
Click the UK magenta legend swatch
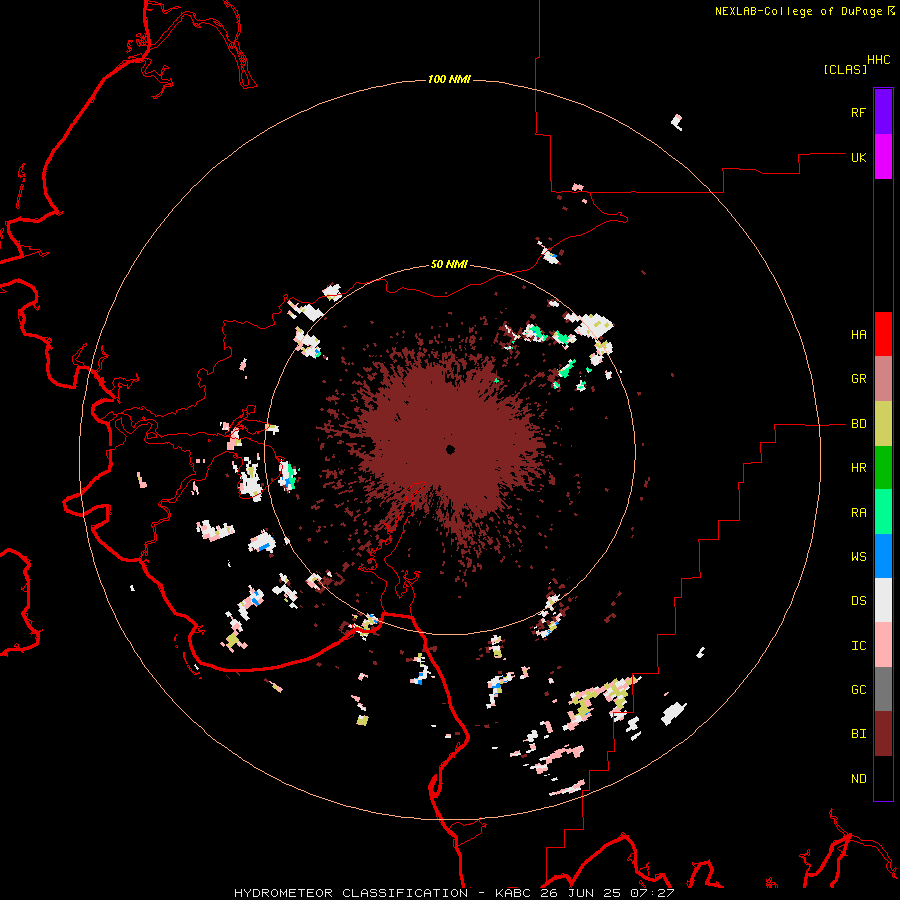pyautogui.click(x=883, y=157)
